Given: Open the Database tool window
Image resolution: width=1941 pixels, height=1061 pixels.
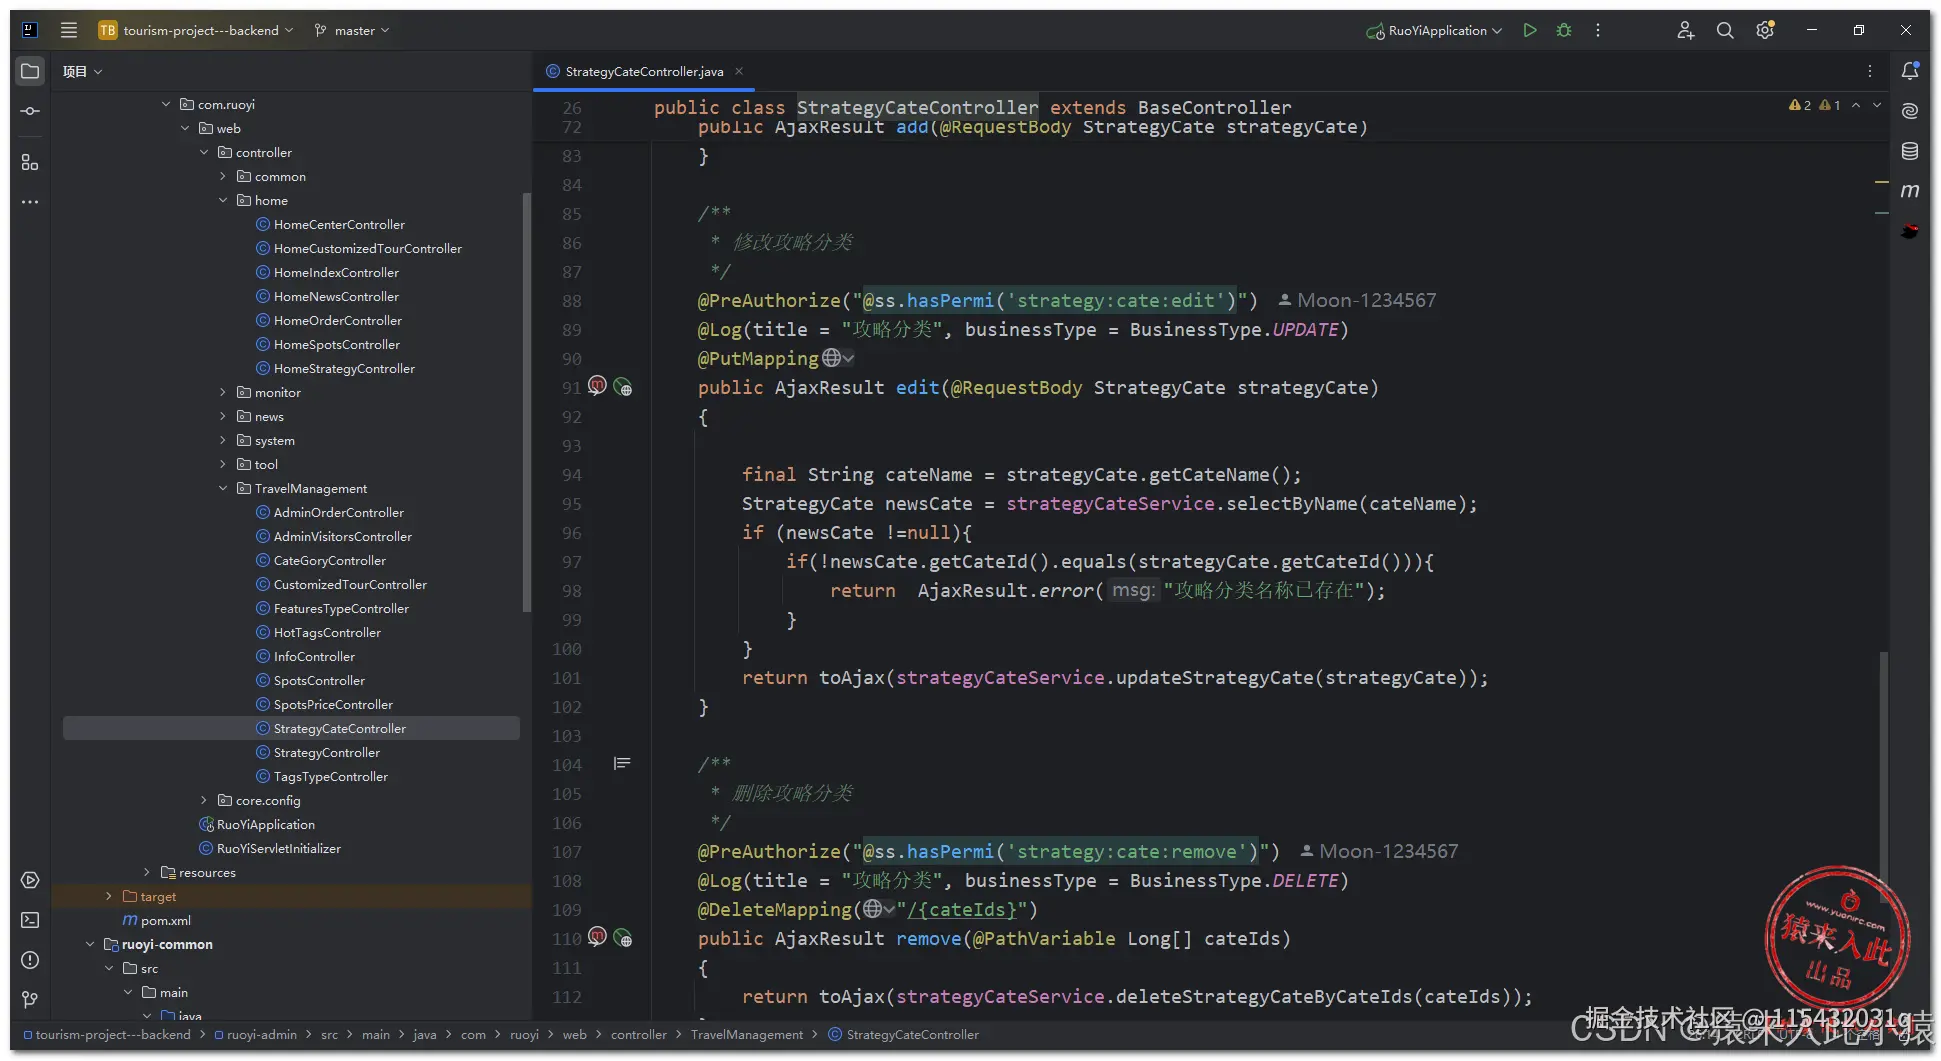Looking at the screenshot, I should pyautogui.click(x=1910, y=151).
